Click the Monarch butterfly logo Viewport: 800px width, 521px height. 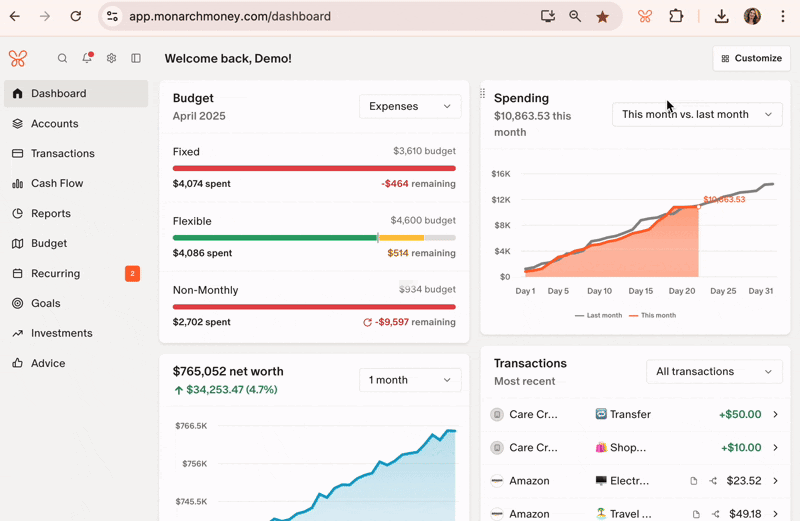[x=18, y=59]
